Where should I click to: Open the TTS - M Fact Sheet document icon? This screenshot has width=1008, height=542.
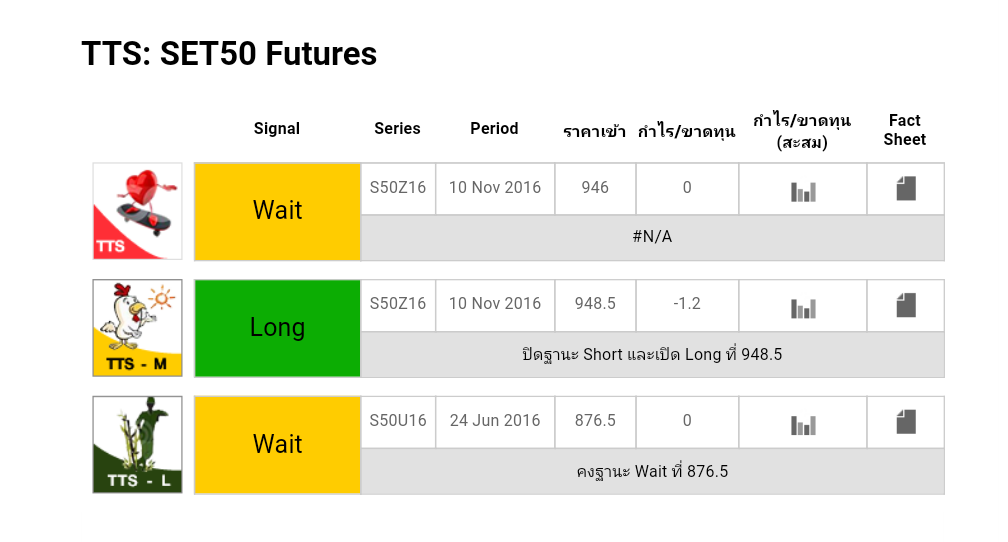pyautogui.click(x=906, y=305)
